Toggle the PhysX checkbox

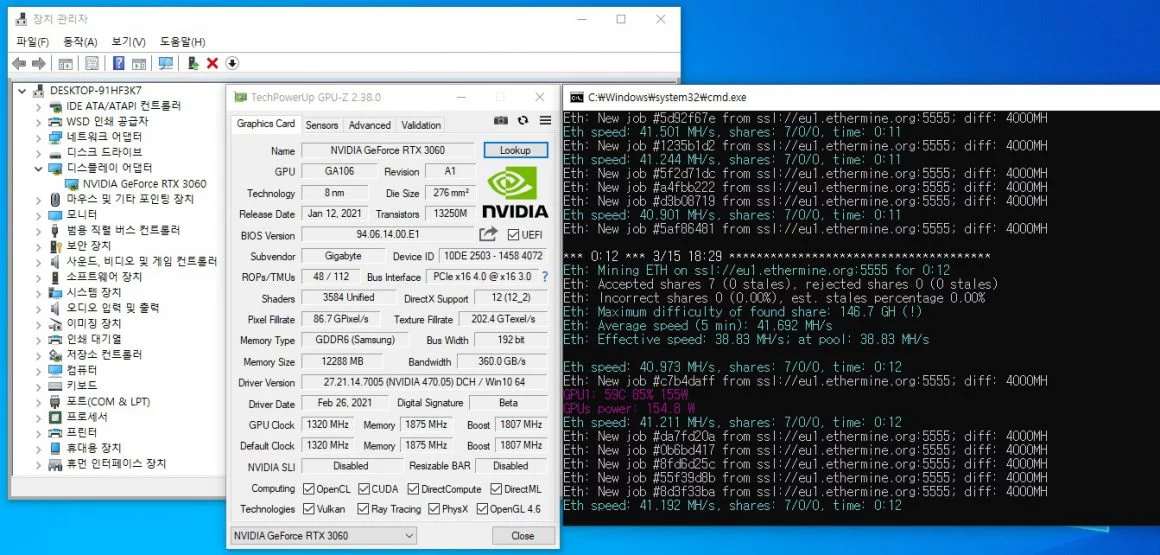coord(434,509)
